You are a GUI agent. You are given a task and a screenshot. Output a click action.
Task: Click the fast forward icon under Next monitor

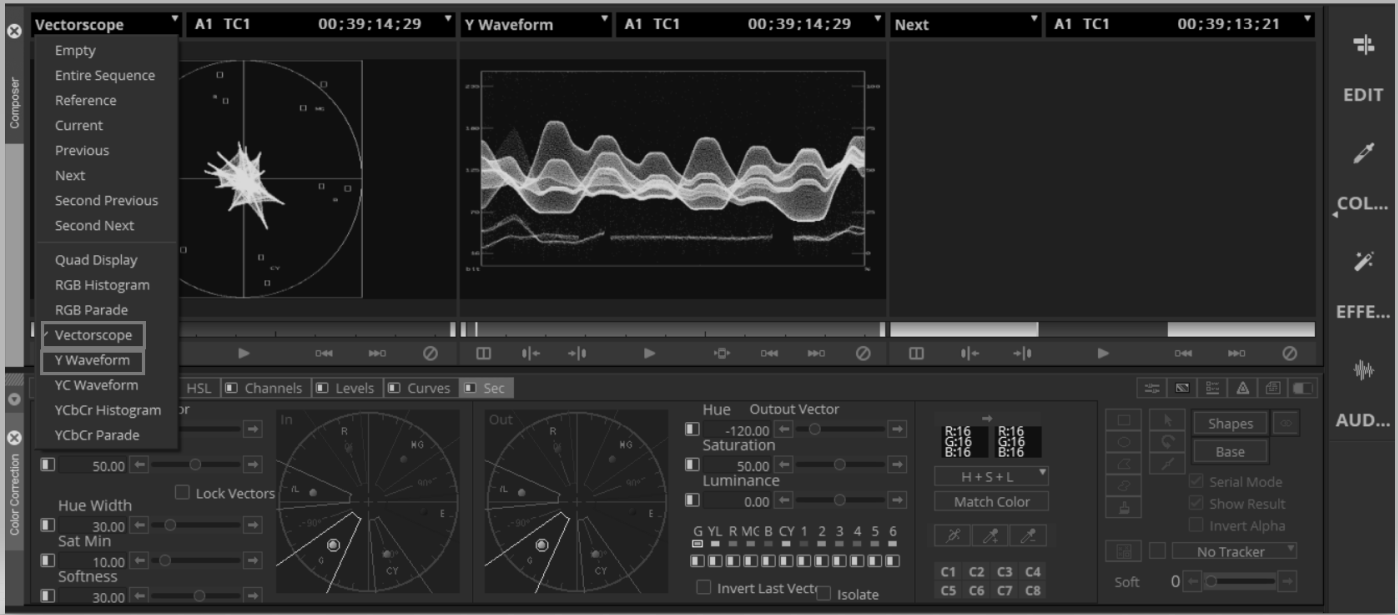1237,353
